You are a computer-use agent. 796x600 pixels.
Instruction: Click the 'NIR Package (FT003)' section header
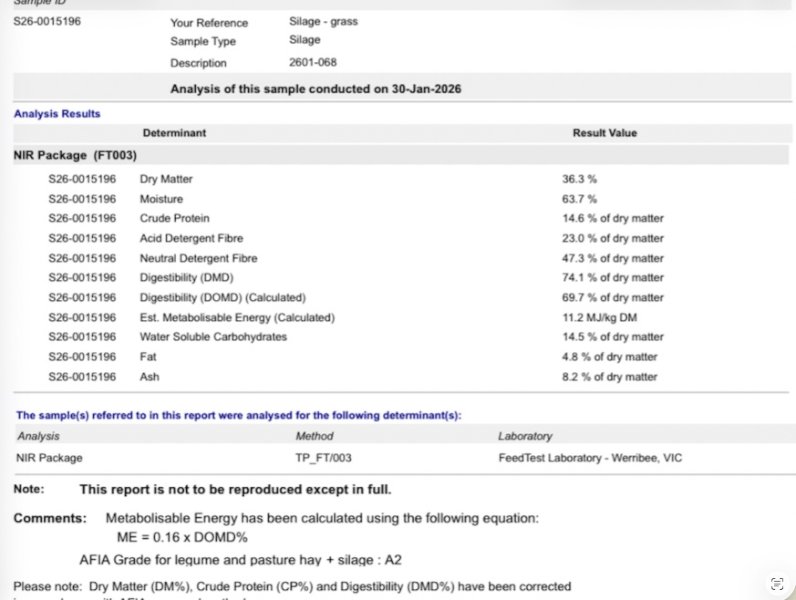coord(75,156)
